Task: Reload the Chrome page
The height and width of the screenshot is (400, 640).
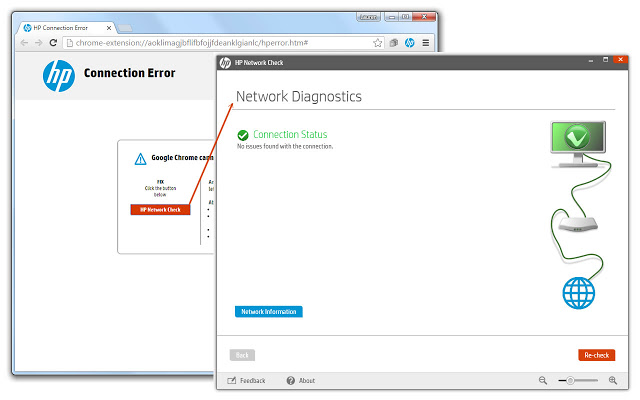Action: [x=53, y=43]
